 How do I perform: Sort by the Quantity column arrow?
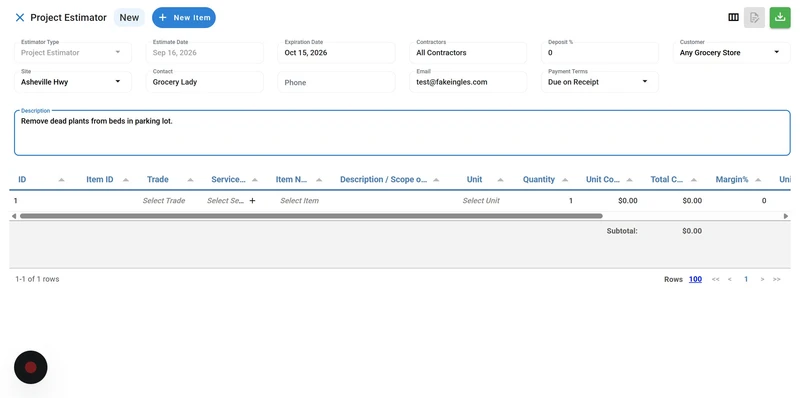(x=565, y=180)
